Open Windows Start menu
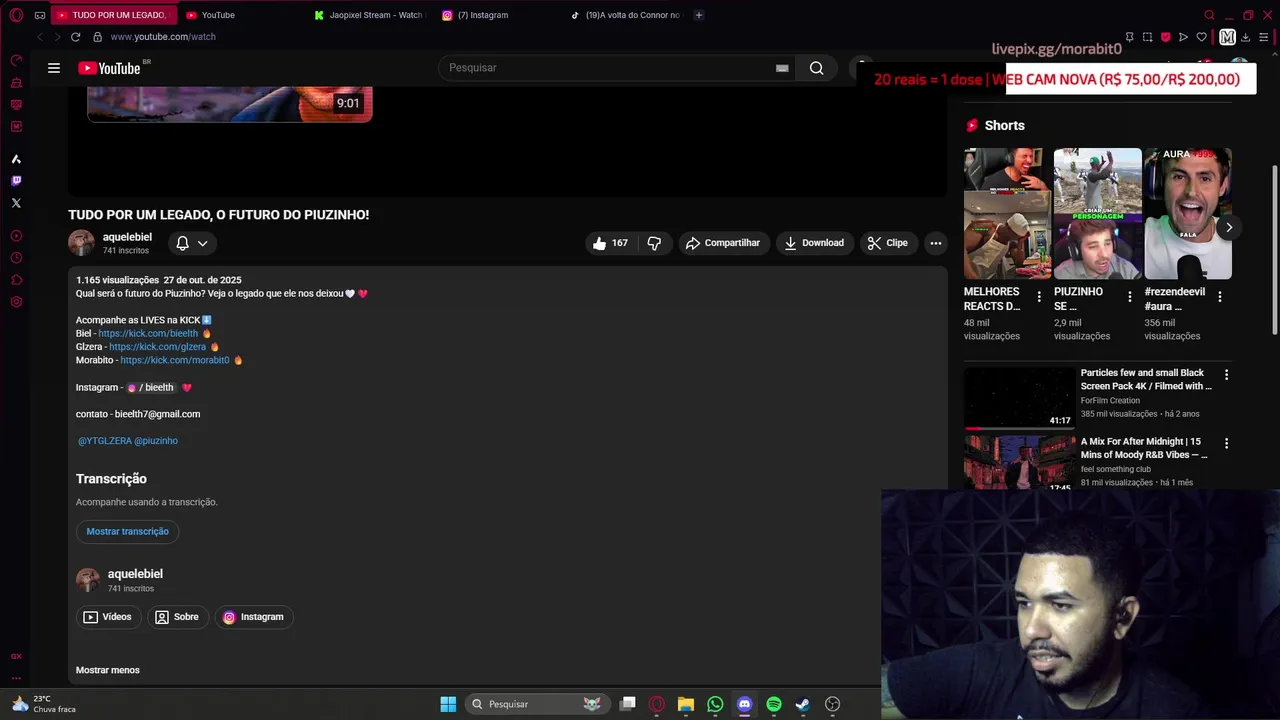 [448, 704]
